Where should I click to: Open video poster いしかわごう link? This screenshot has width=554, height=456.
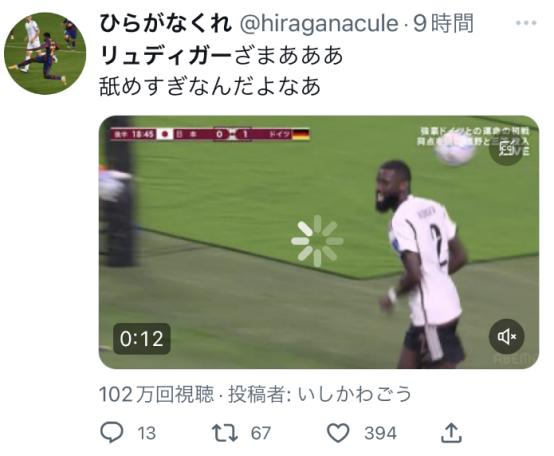pos(355,394)
